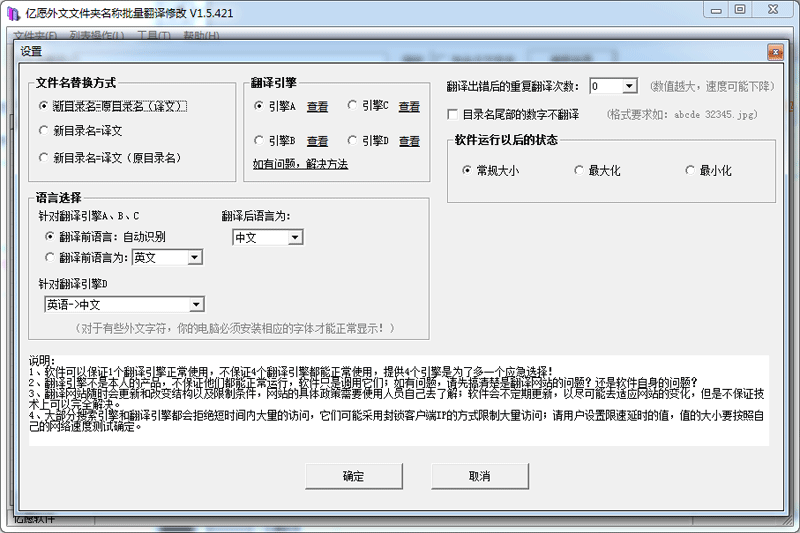Open the 英语->中文 engine D dropdown
Screen dimensions: 800x533
coord(196,305)
